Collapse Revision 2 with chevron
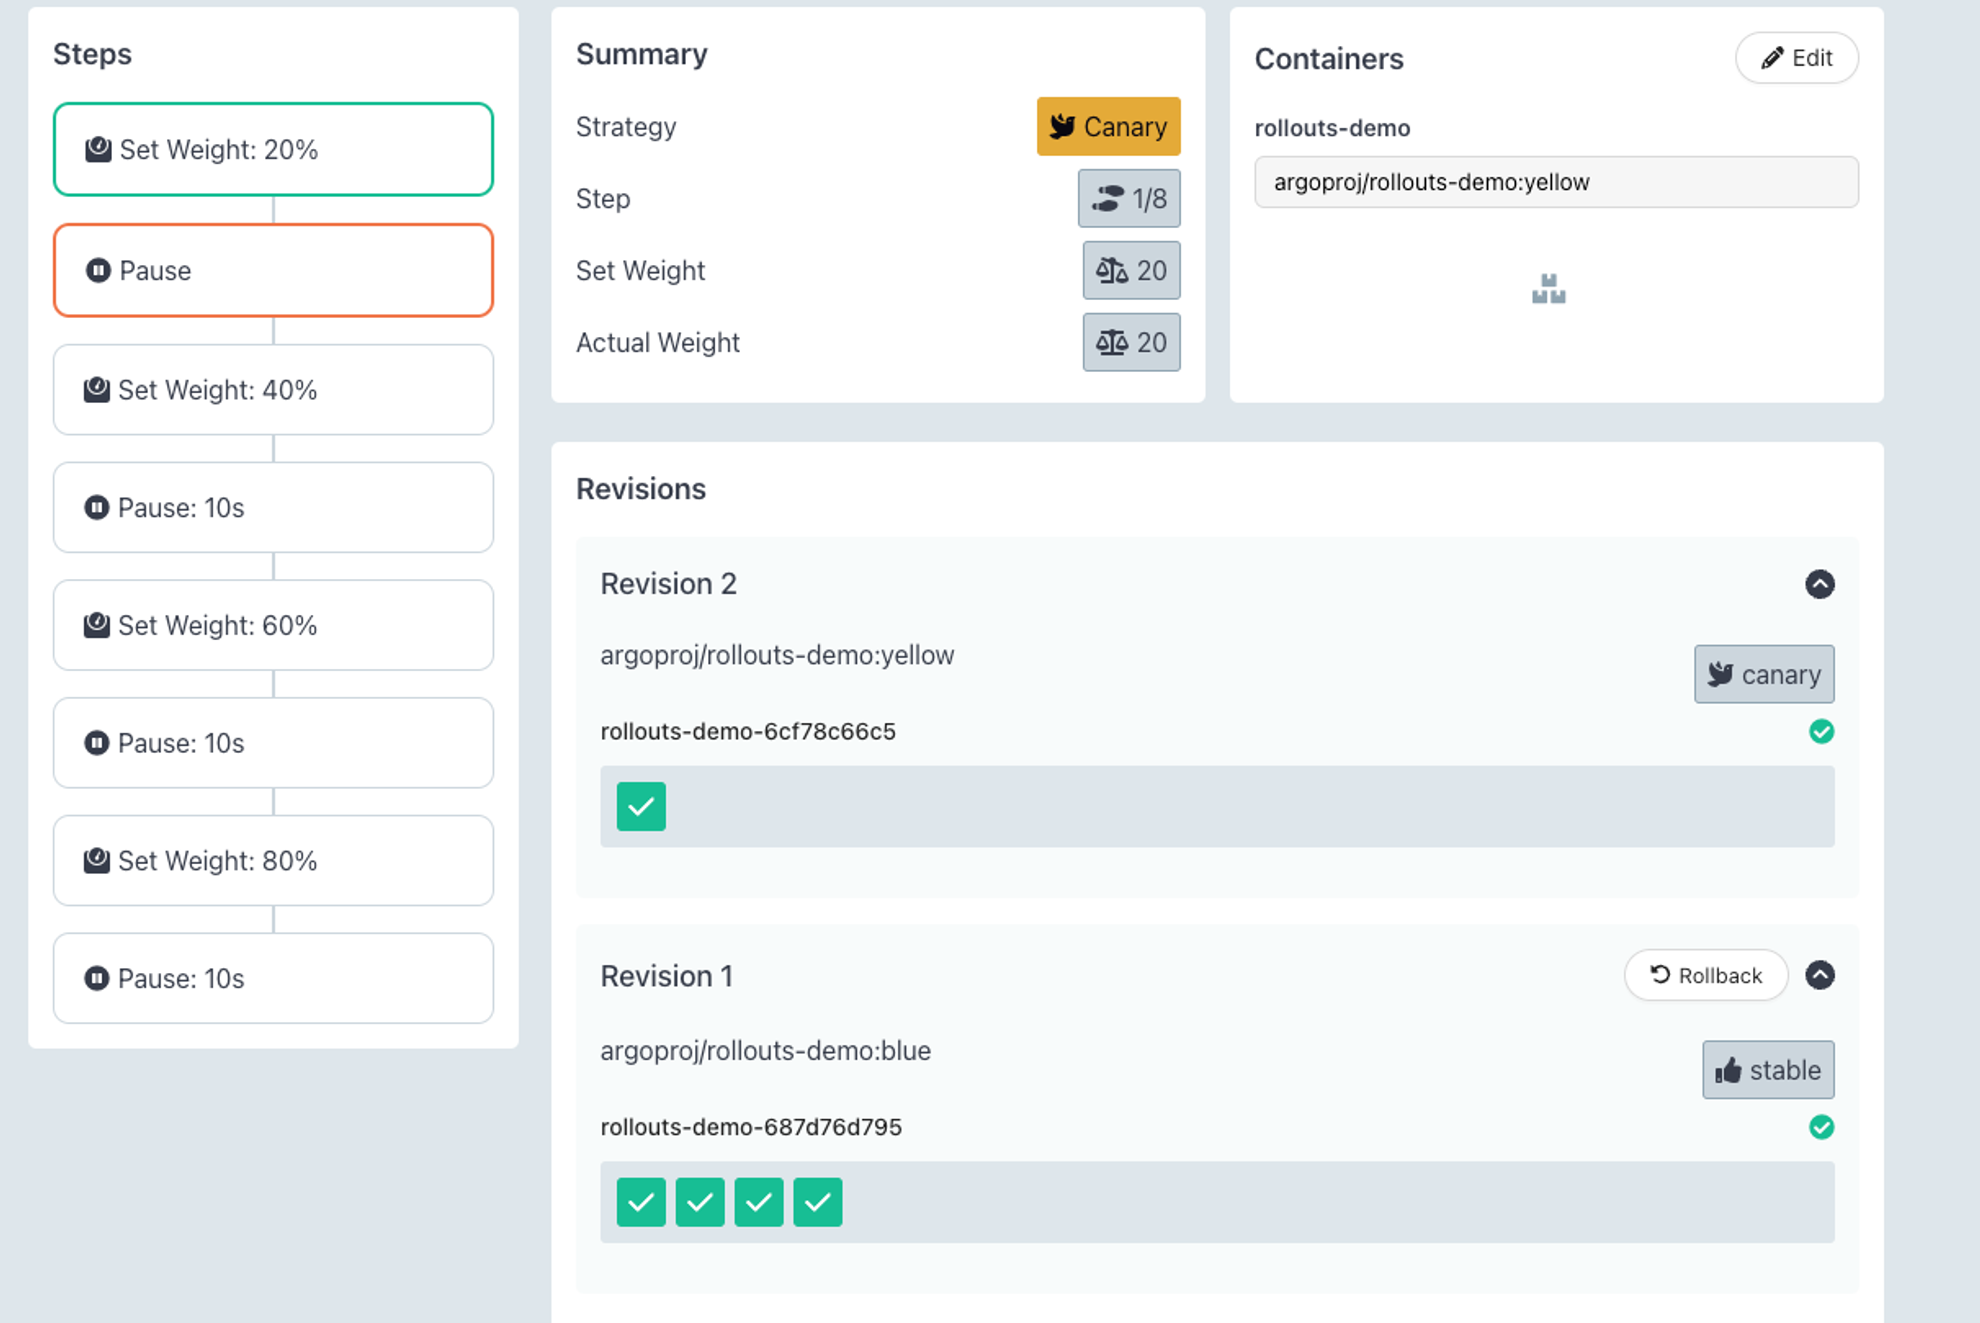Screen dimensions: 1980x1323 click(x=1819, y=584)
